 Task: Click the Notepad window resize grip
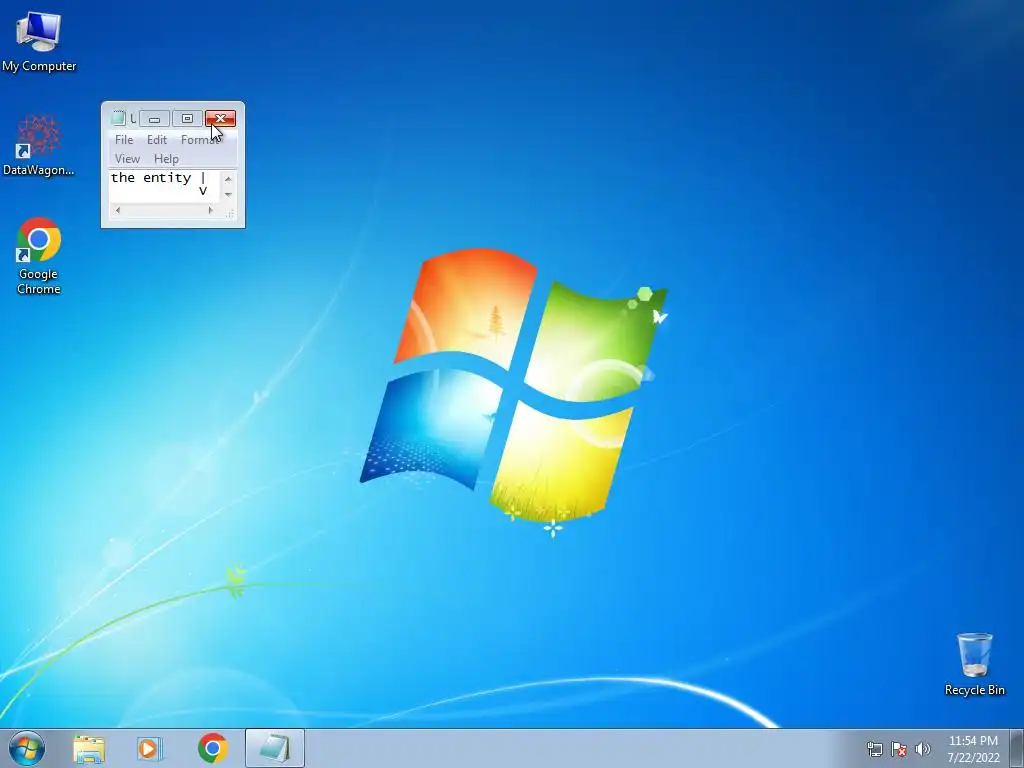tap(230, 213)
